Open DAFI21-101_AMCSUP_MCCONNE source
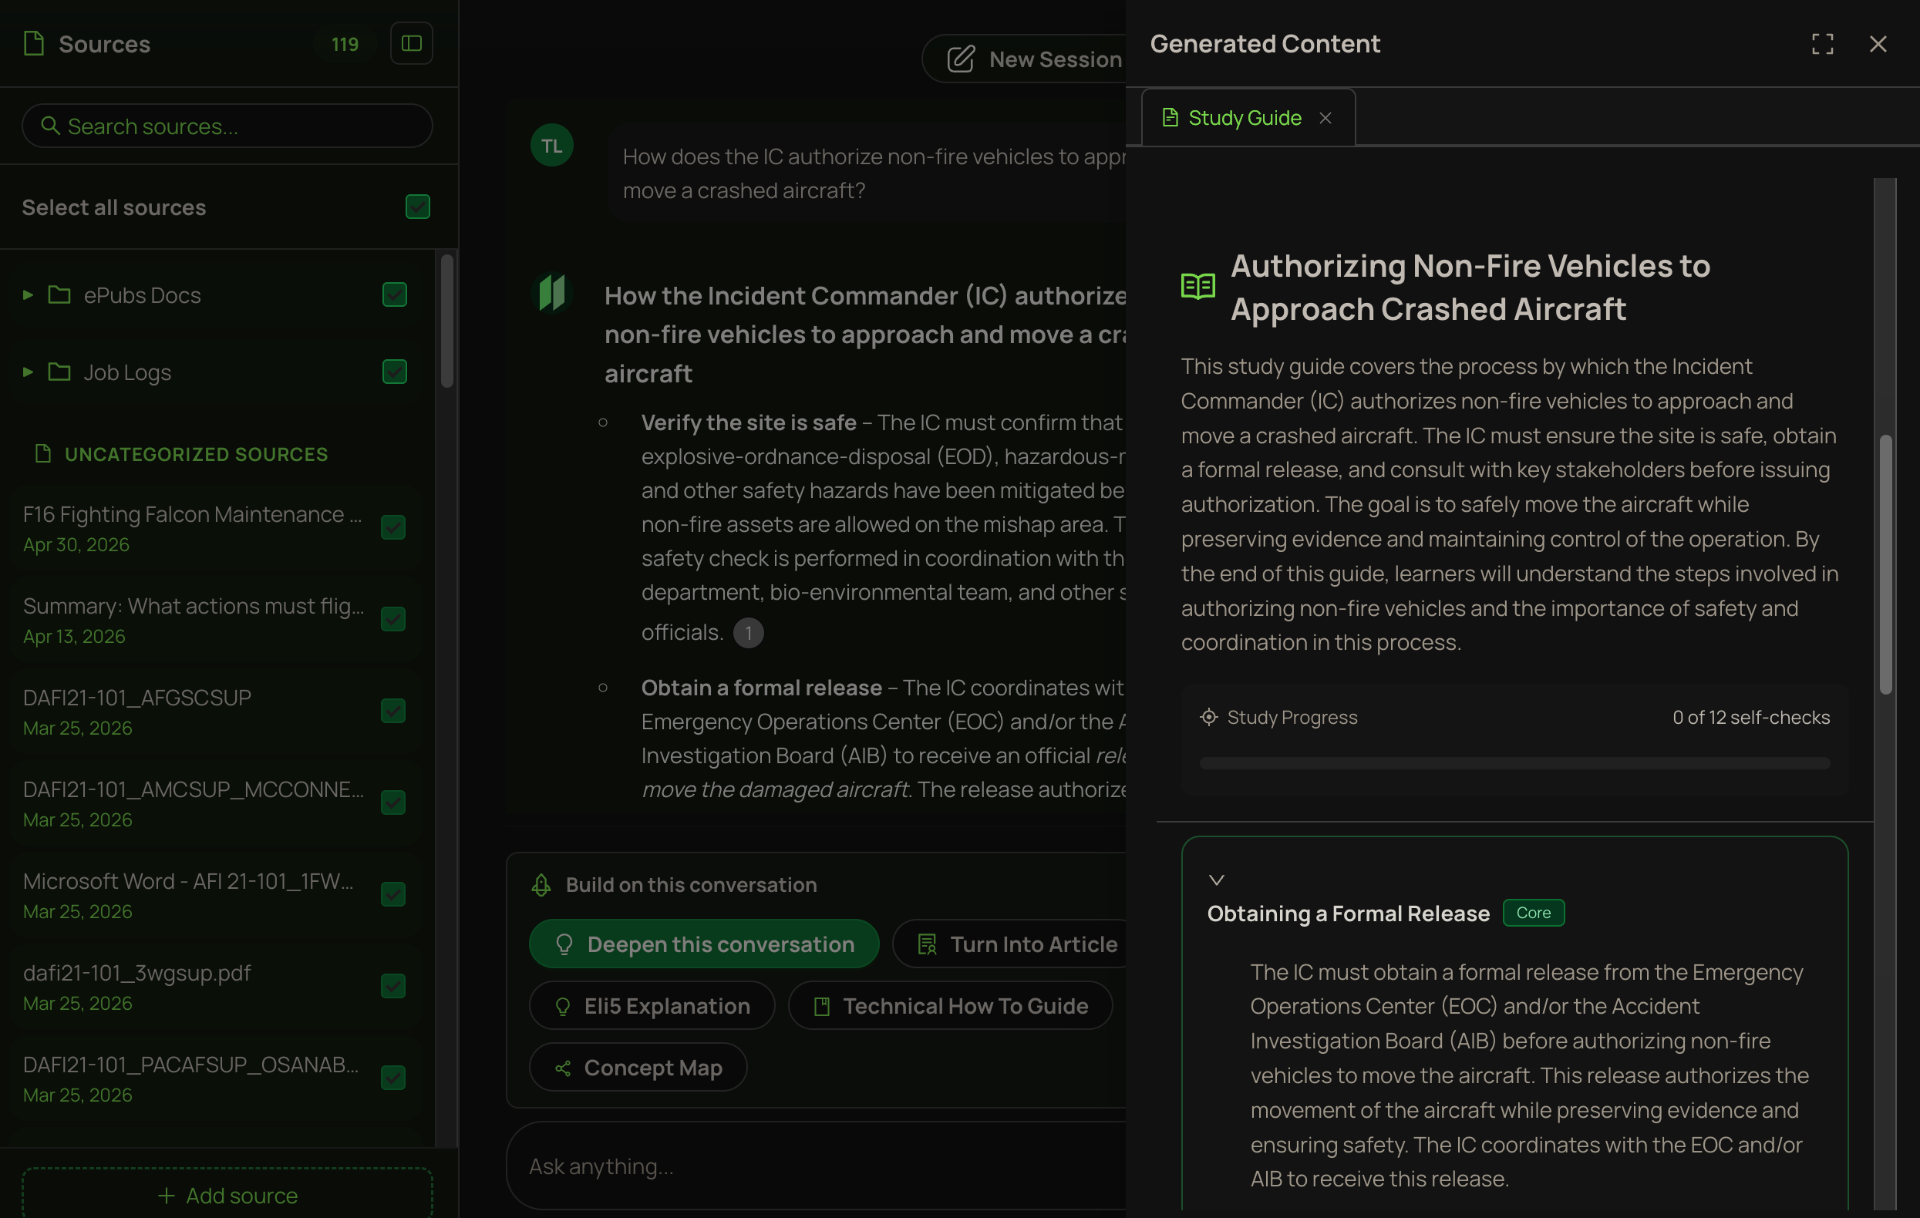1920x1218 pixels. pos(194,803)
